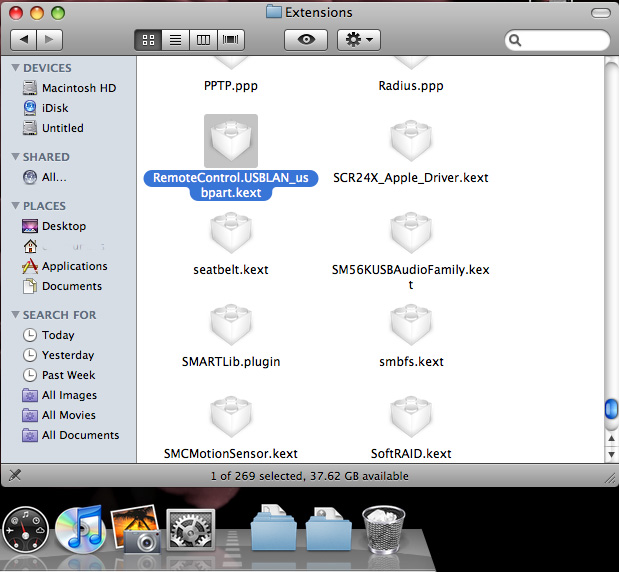Open Applications in the sidebar
The width and height of the screenshot is (619, 572).
pos(65,266)
